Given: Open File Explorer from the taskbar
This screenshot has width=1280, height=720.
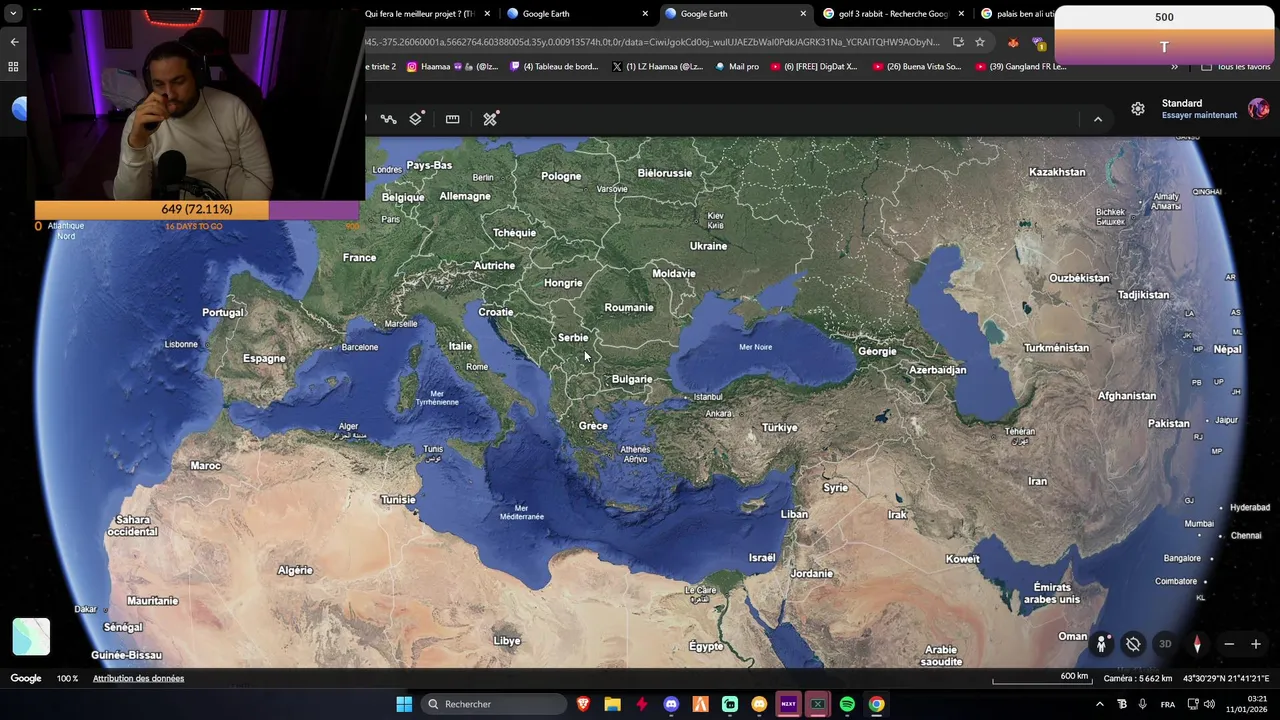Looking at the screenshot, I should tap(612, 704).
